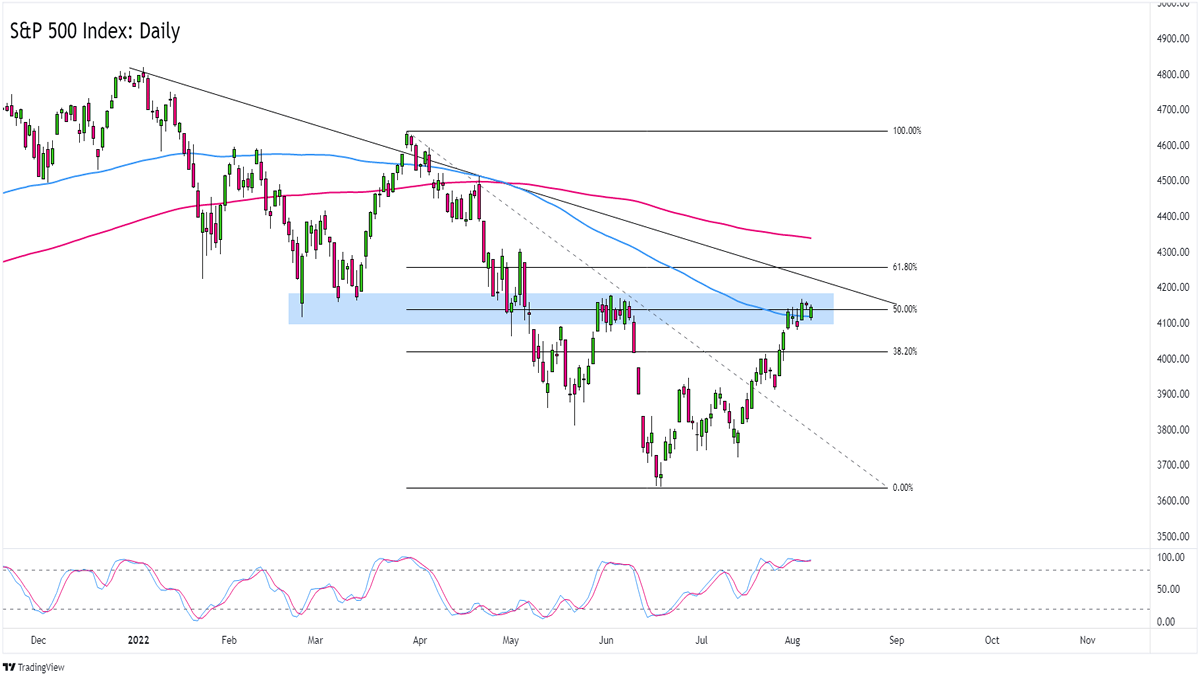Image resolution: width=1200 pixels, height=675 pixels.
Task: Click the Apr label on time axis
Action: click(x=419, y=639)
